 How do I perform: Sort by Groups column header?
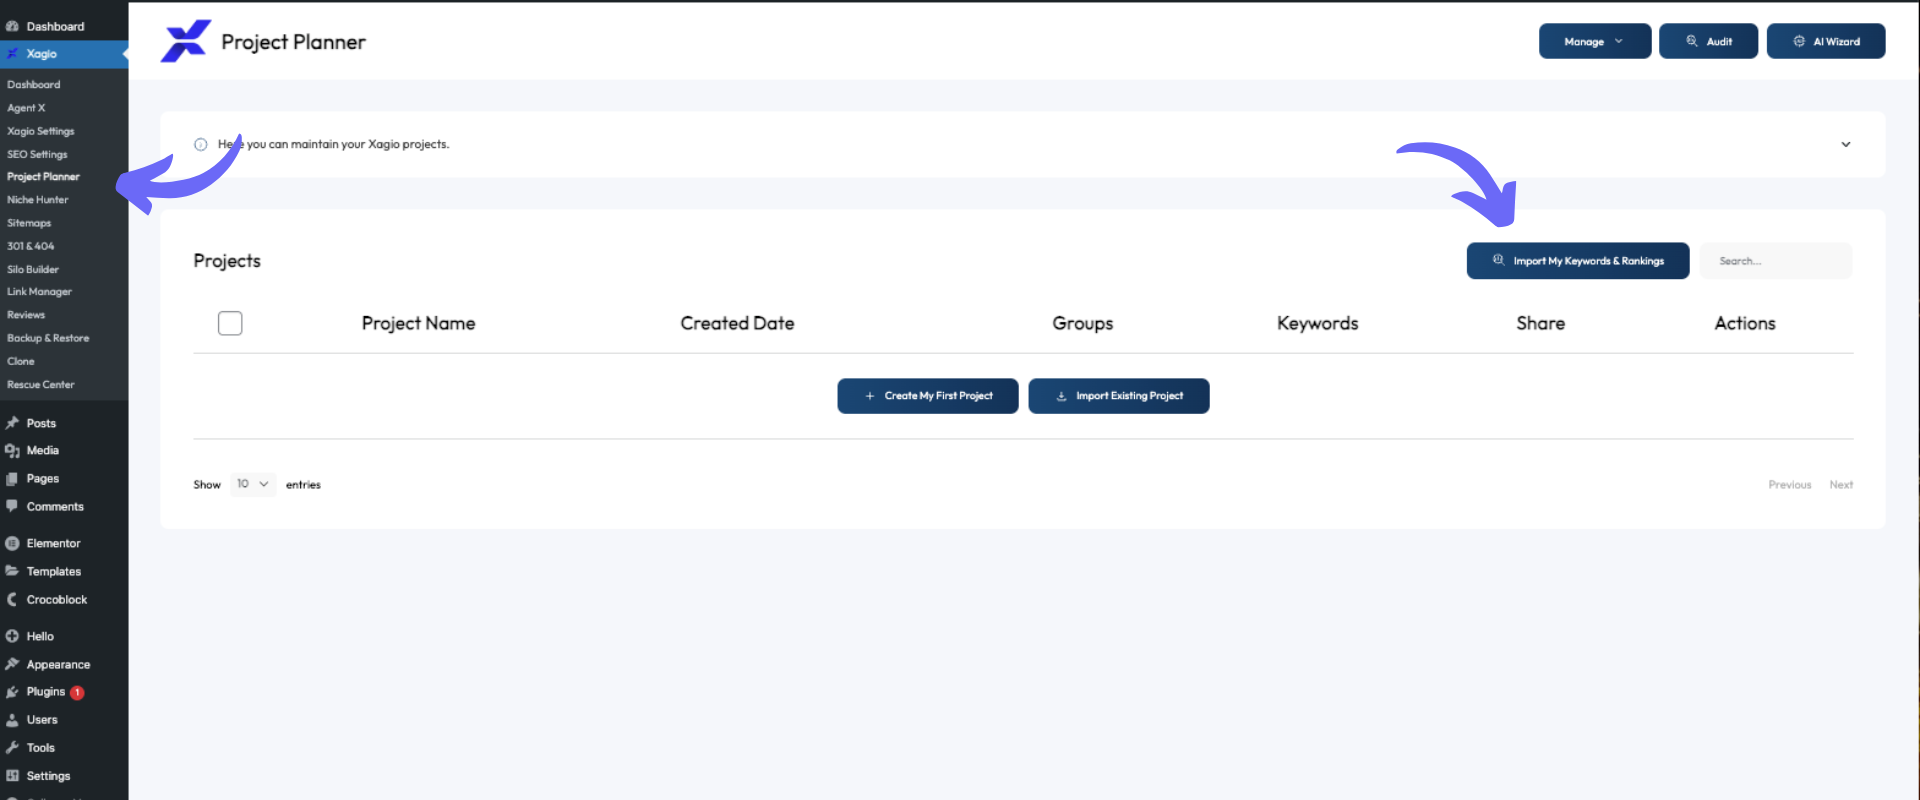[1083, 323]
